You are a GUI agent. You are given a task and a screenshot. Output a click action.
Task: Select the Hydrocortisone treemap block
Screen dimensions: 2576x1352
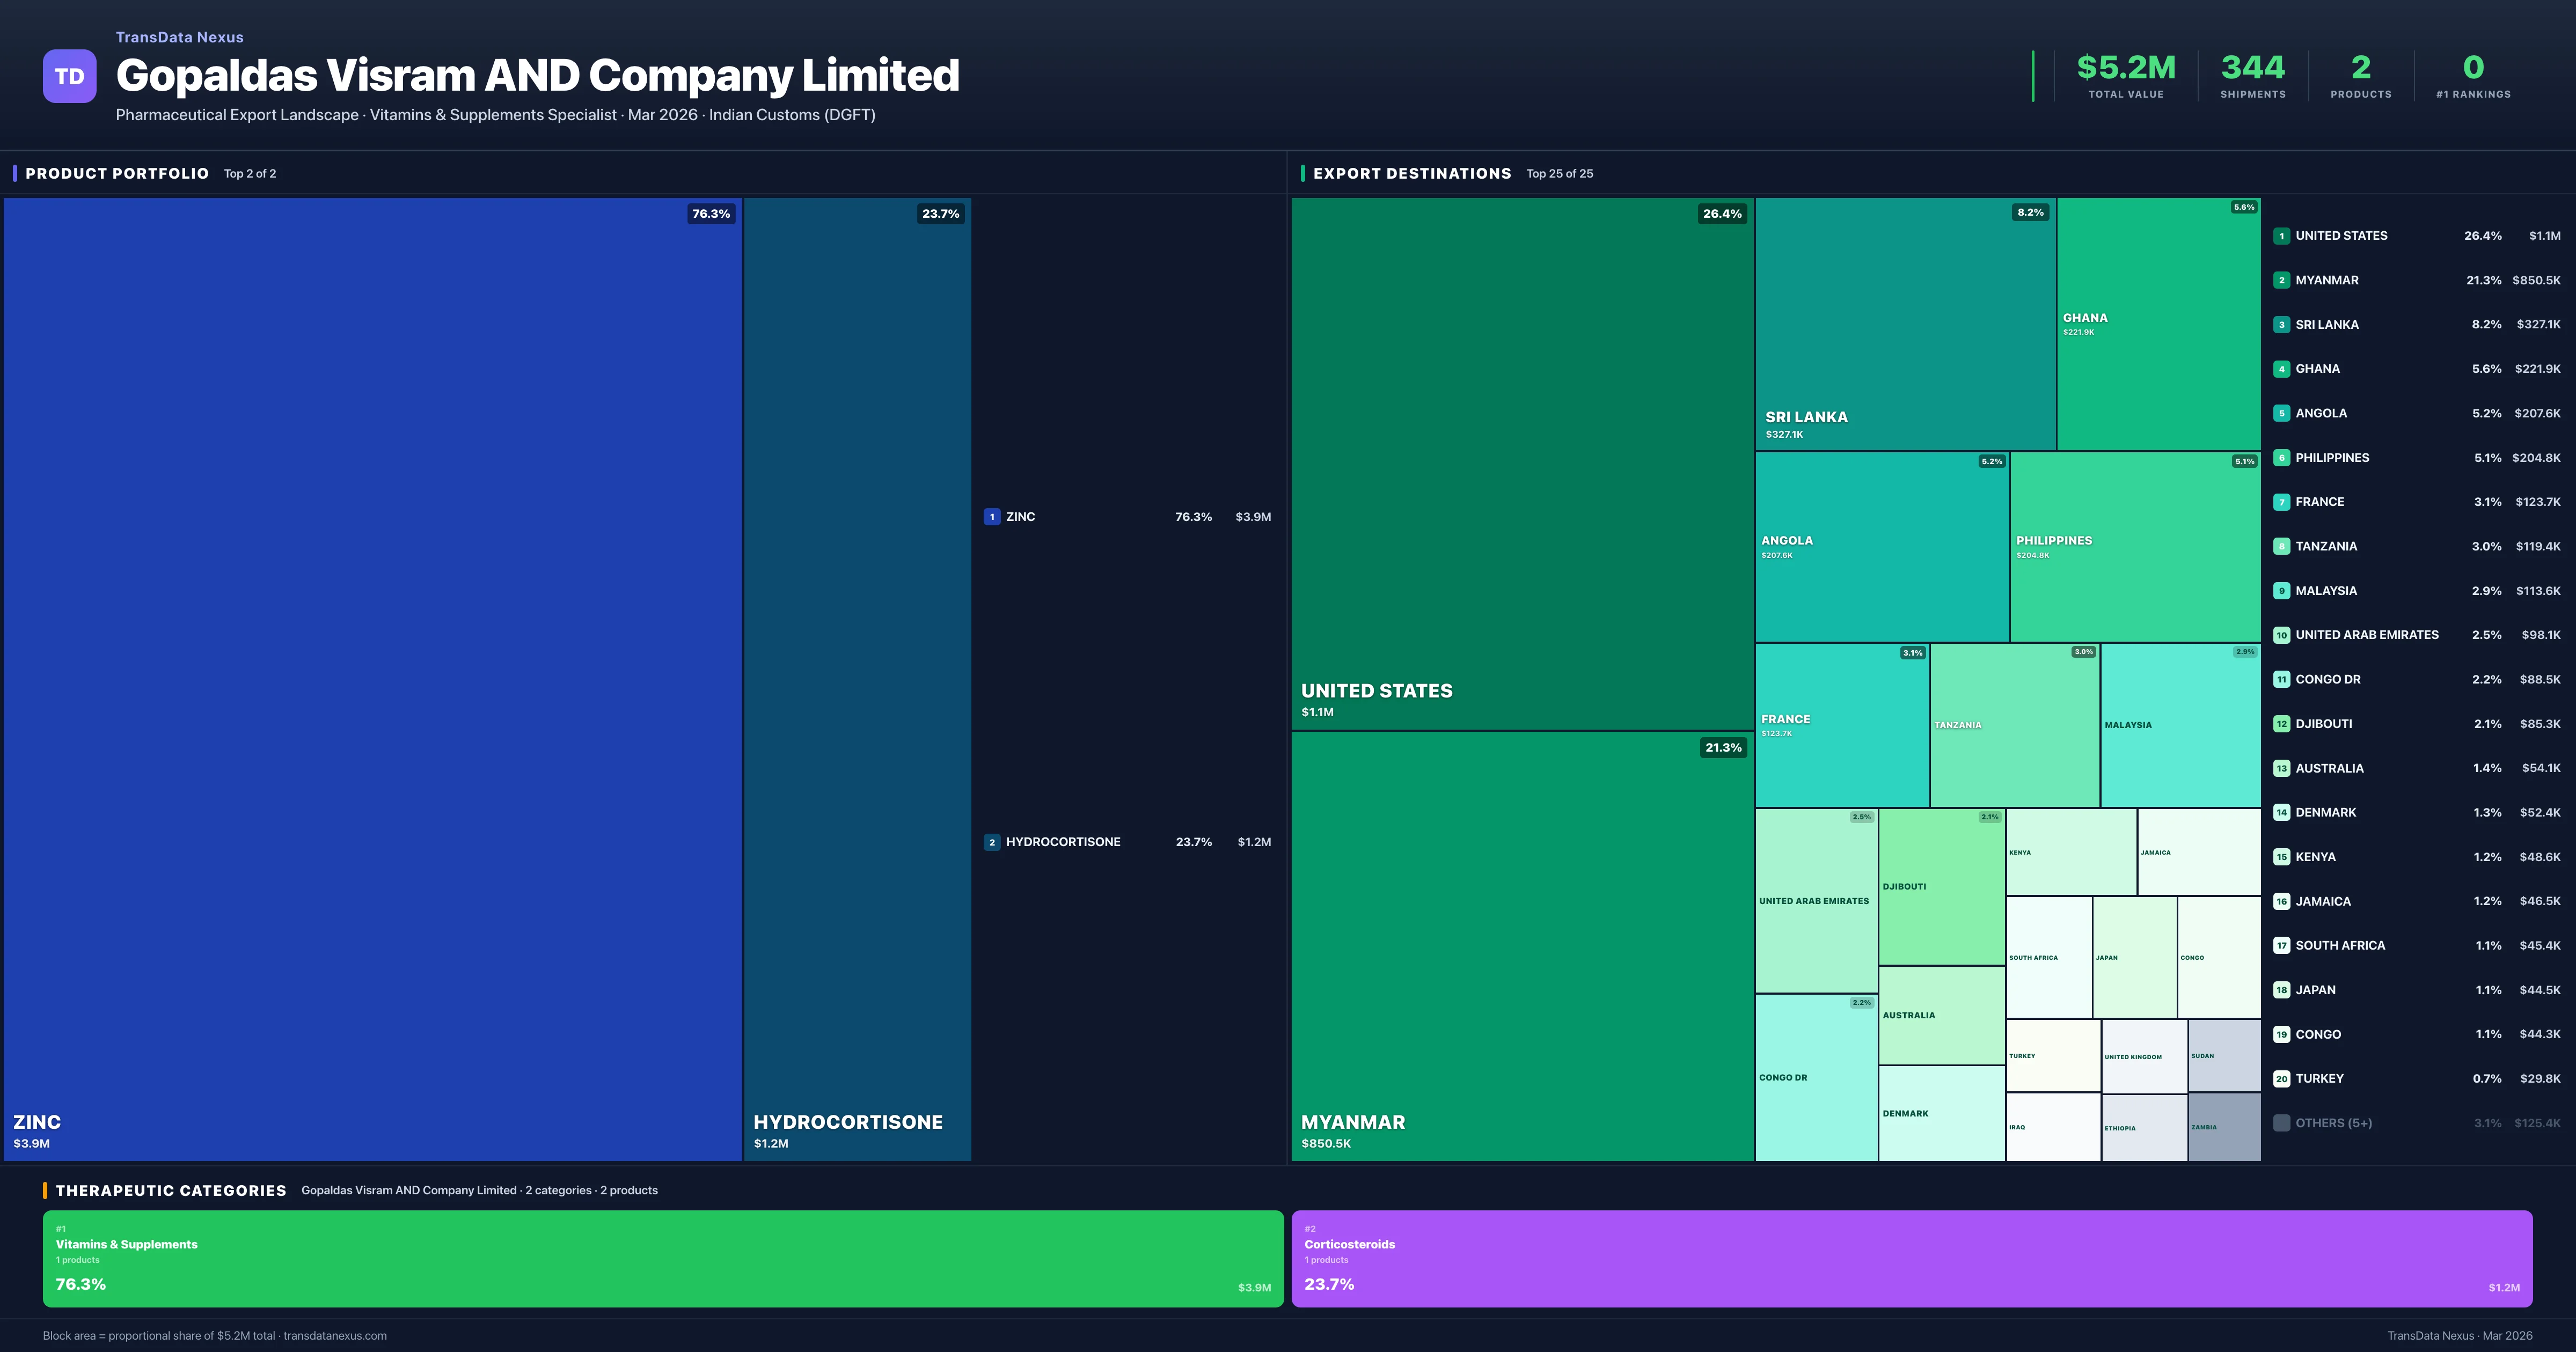[857, 678]
